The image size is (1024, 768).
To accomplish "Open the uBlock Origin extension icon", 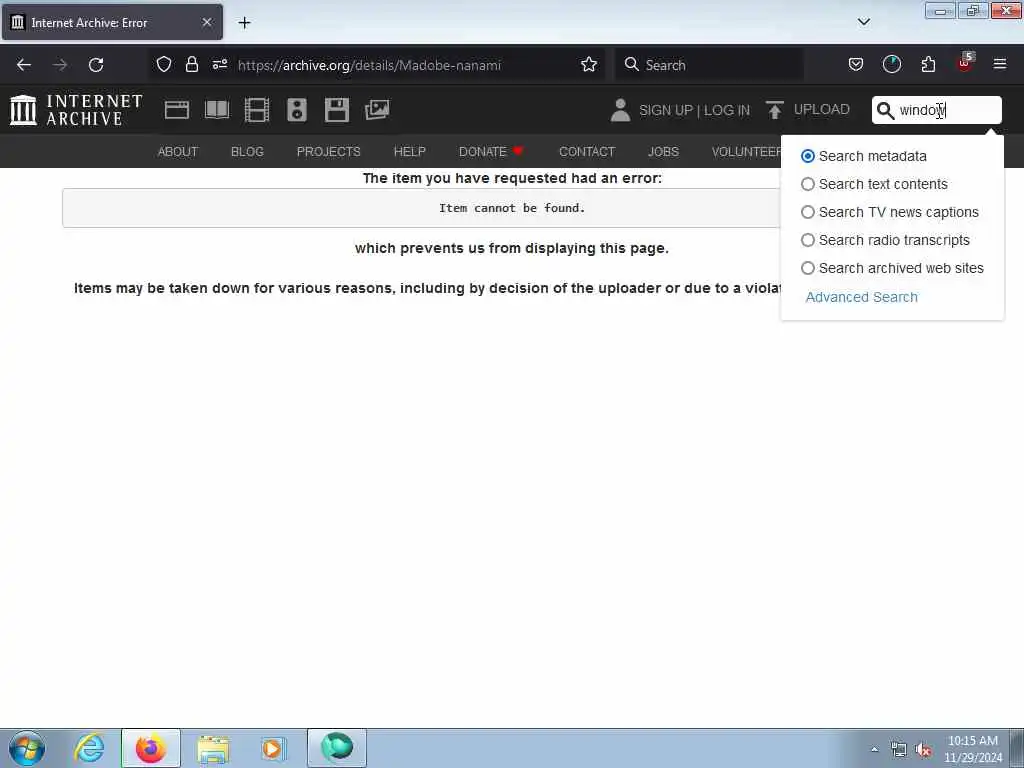I will [x=965, y=63].
